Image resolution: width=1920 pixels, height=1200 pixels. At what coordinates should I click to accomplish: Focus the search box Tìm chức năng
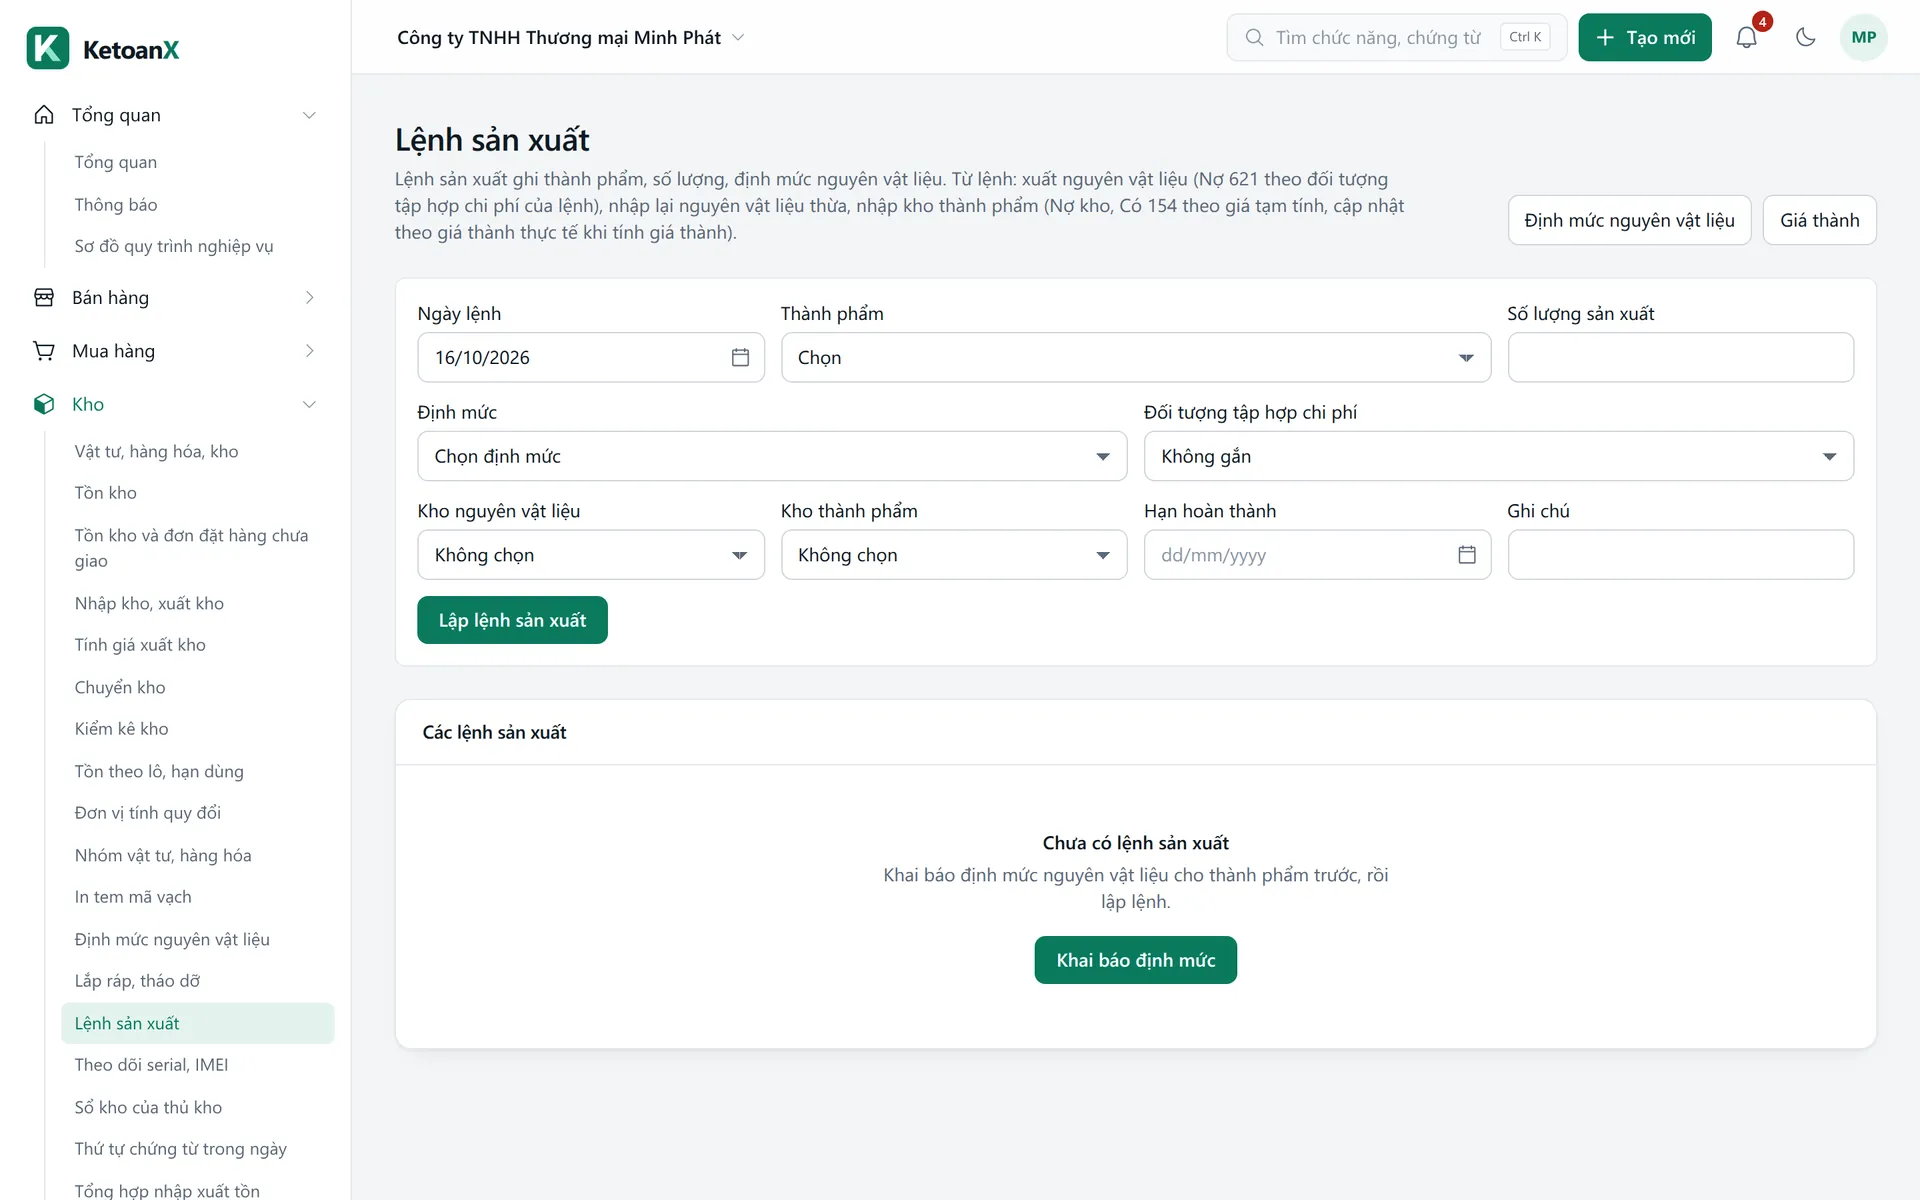click(1396, 38)
